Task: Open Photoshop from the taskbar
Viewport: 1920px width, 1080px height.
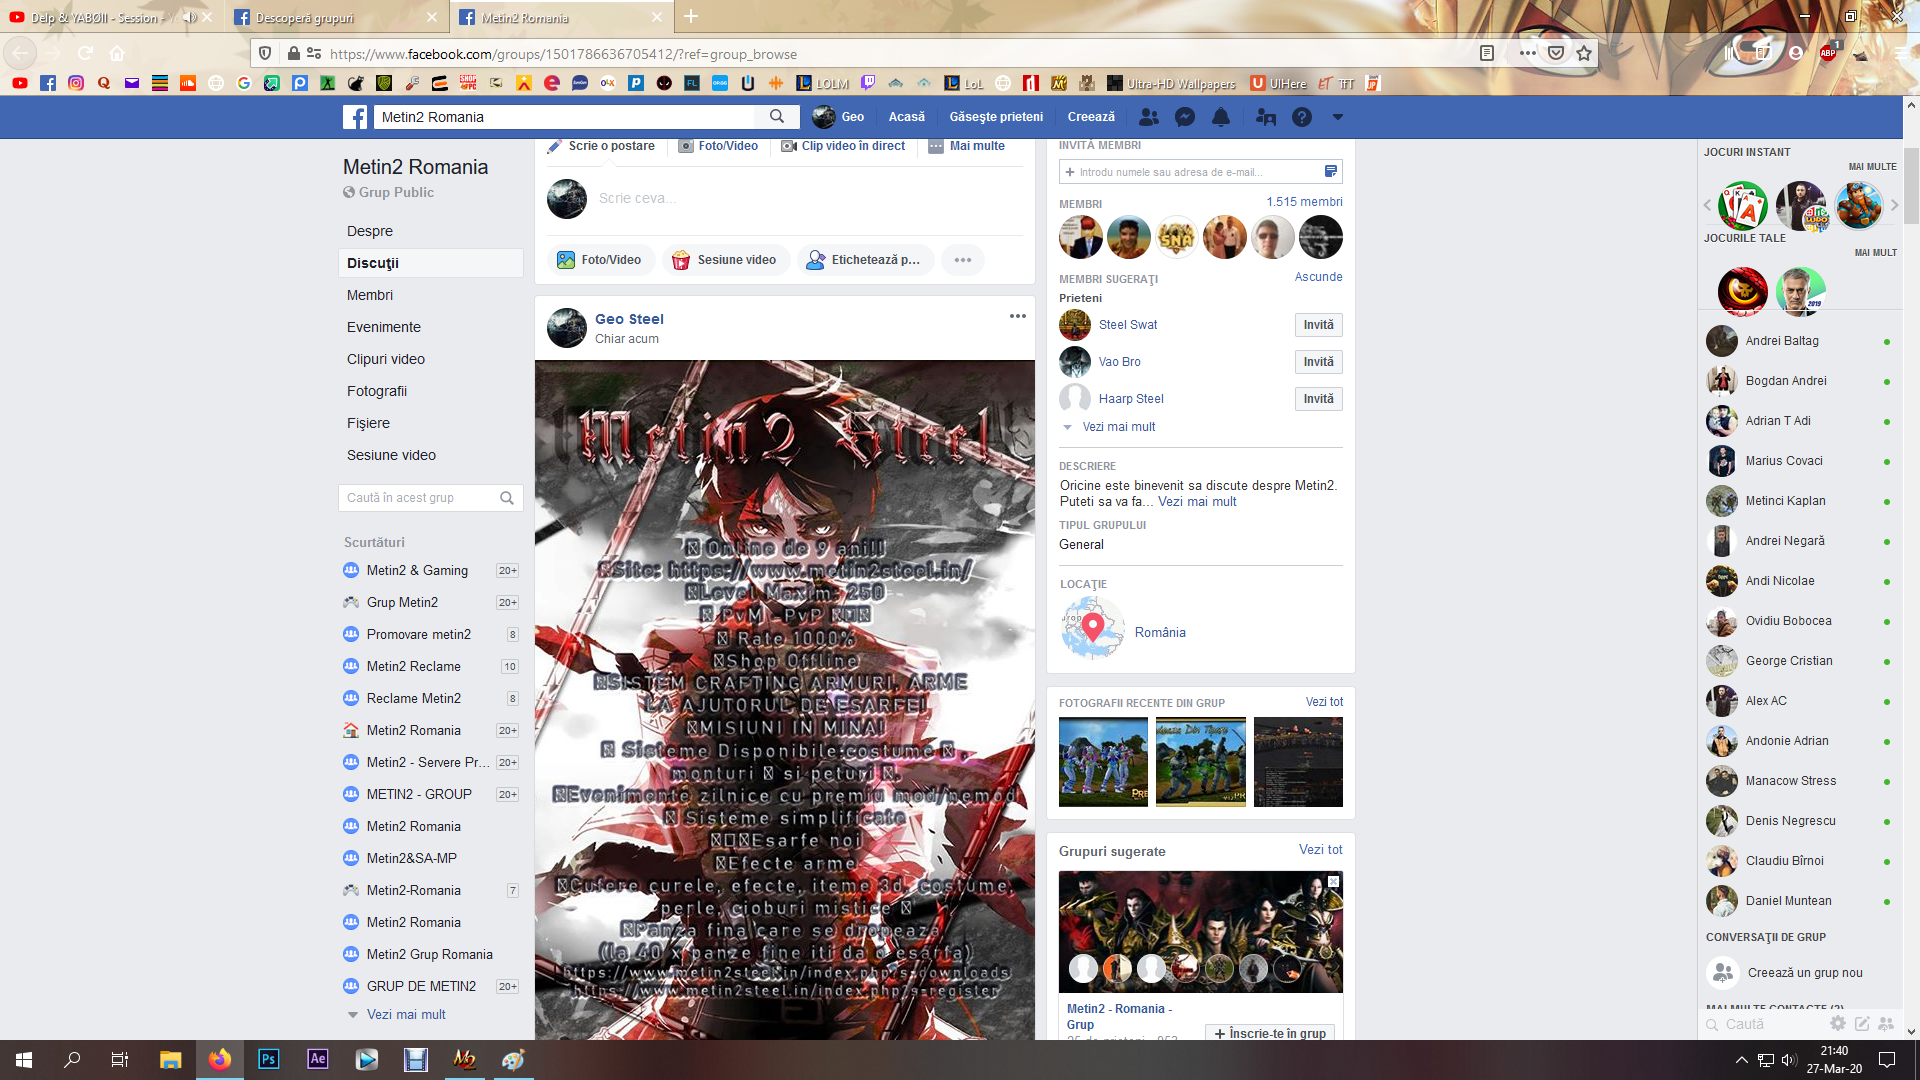Action: tap(268, 1059)
